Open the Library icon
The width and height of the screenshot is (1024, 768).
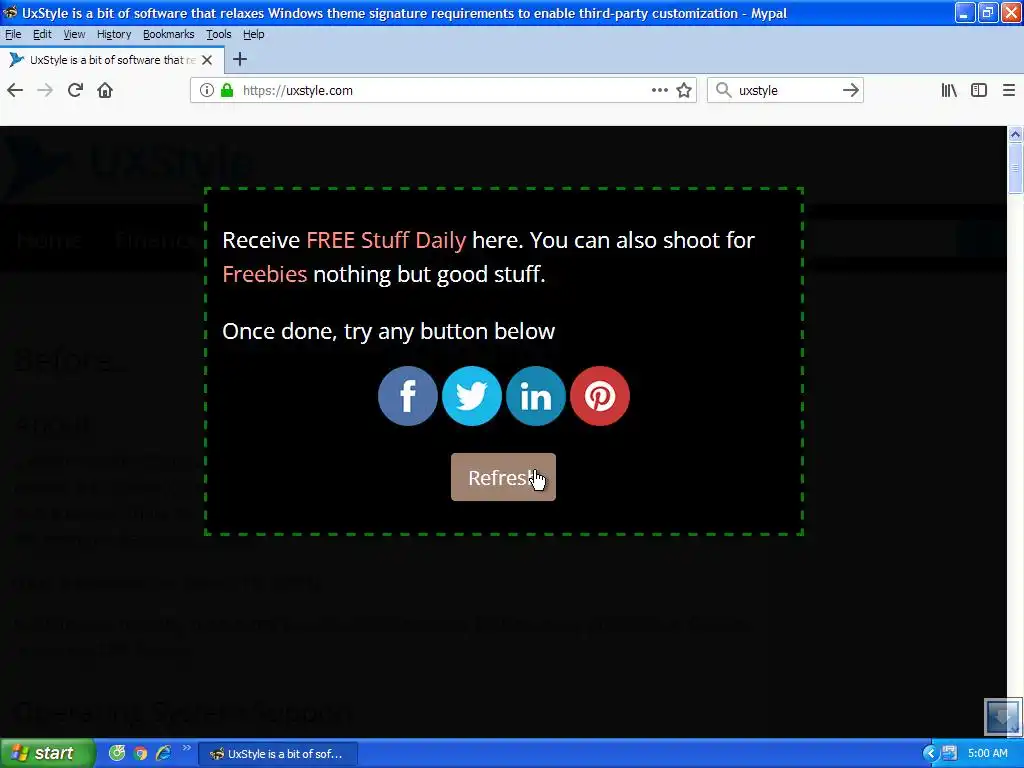coord(949,90)
